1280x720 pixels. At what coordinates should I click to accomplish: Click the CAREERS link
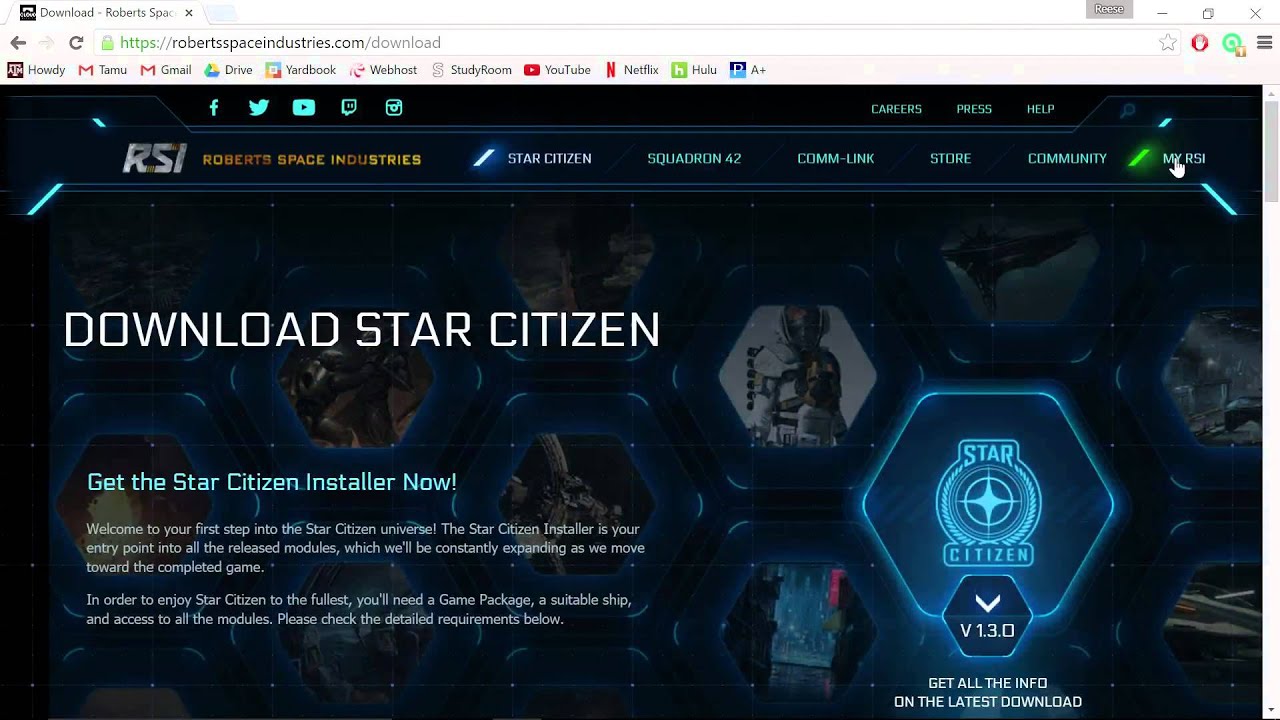pyautogui.click(x=896, y=109)
